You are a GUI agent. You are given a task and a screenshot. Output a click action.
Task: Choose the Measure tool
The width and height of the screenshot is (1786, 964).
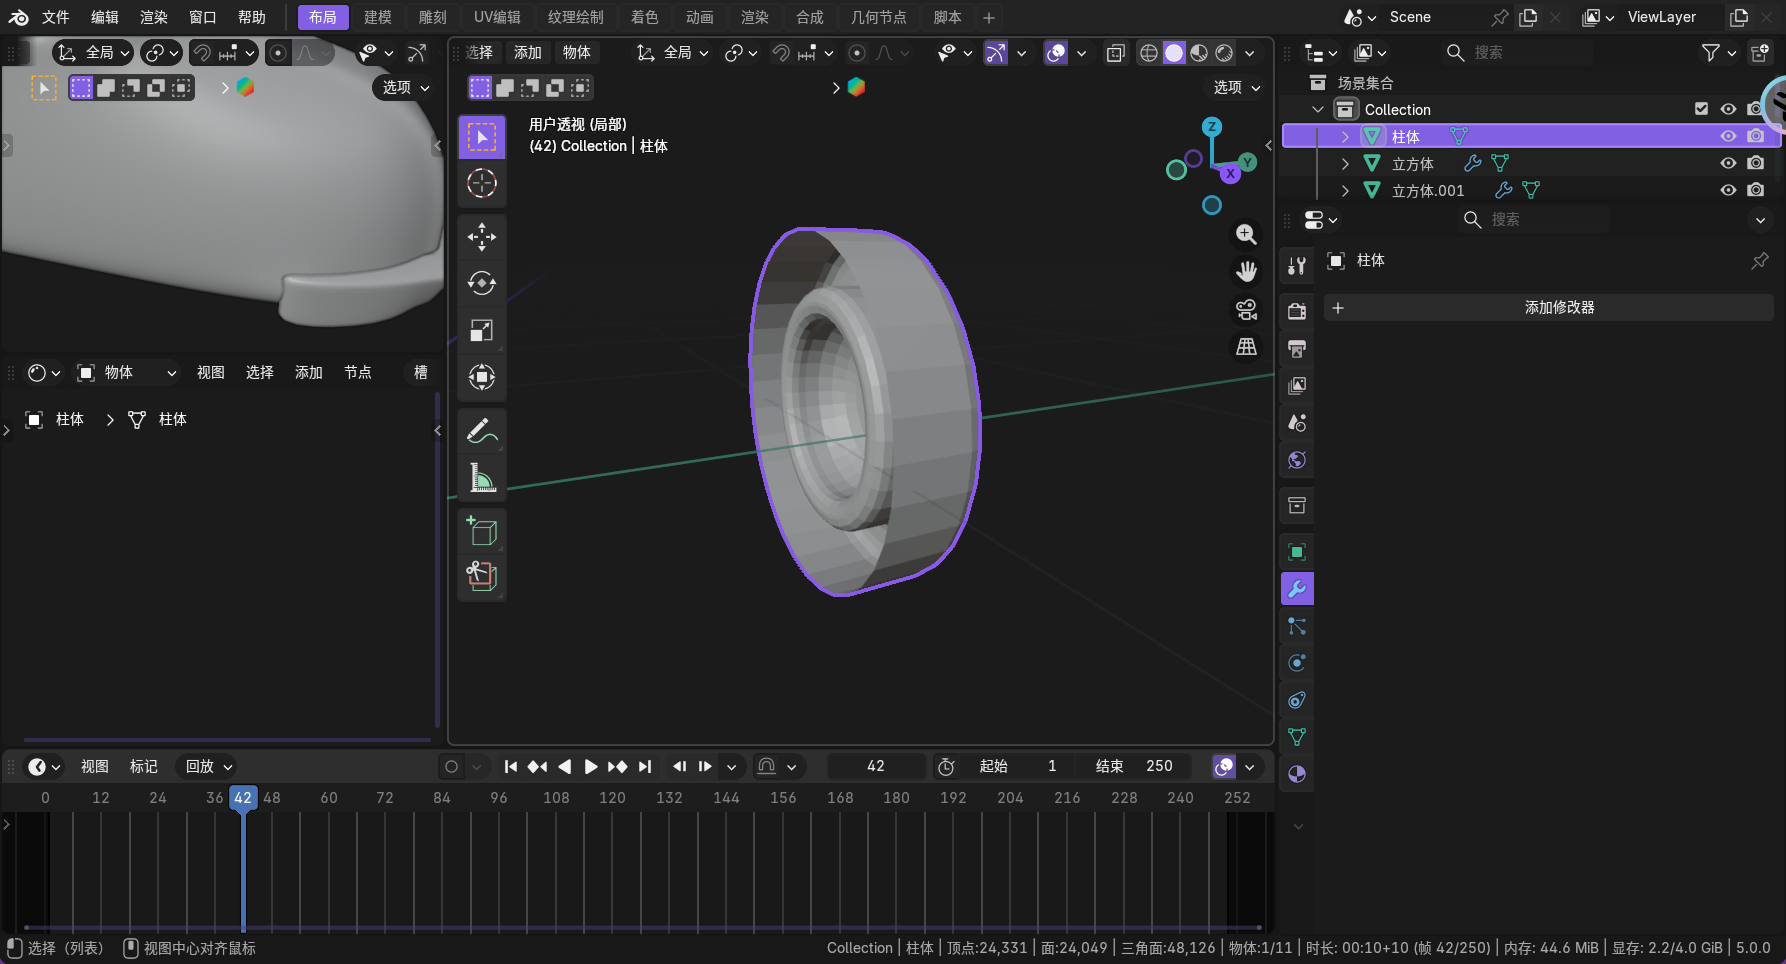click(x=481, y=478)
